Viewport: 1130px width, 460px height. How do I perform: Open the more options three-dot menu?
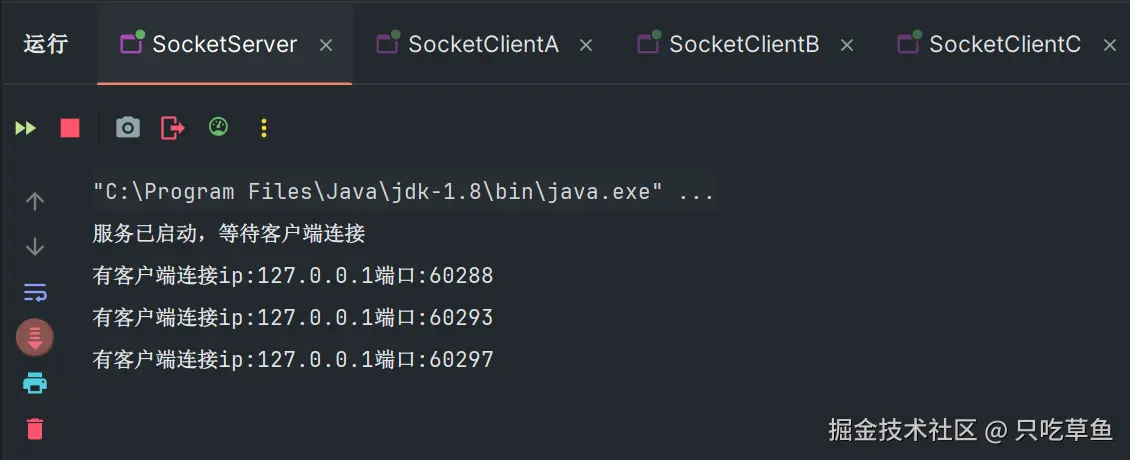pos(264,128)
